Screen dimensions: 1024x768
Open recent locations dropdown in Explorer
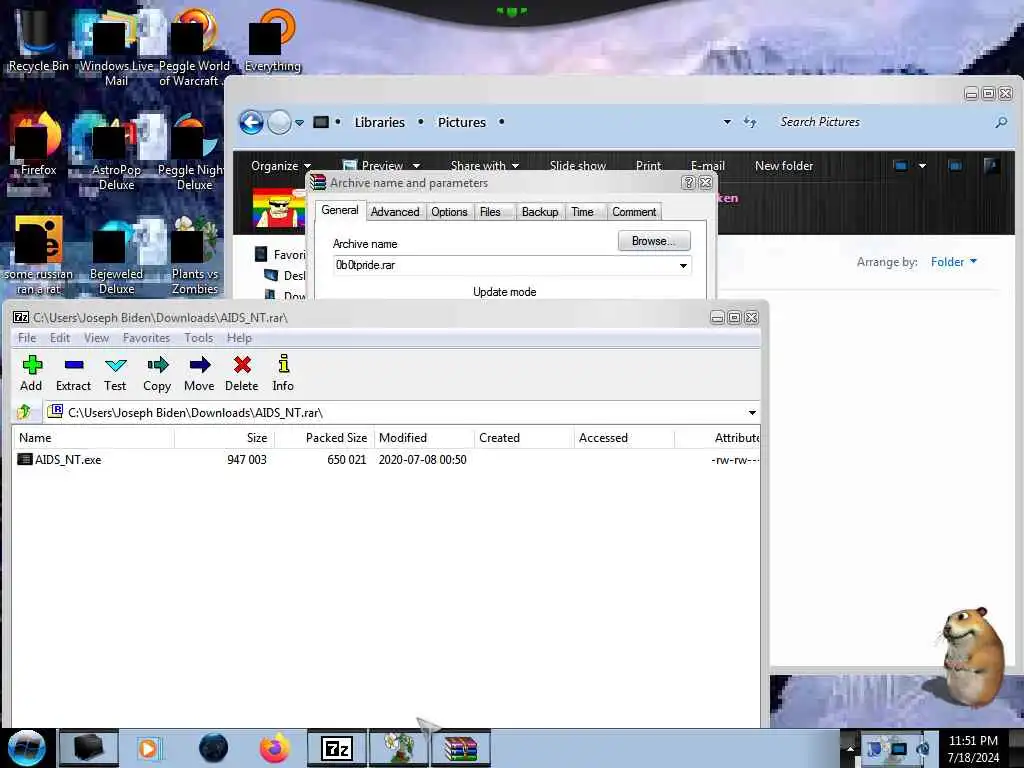(299, 122)
